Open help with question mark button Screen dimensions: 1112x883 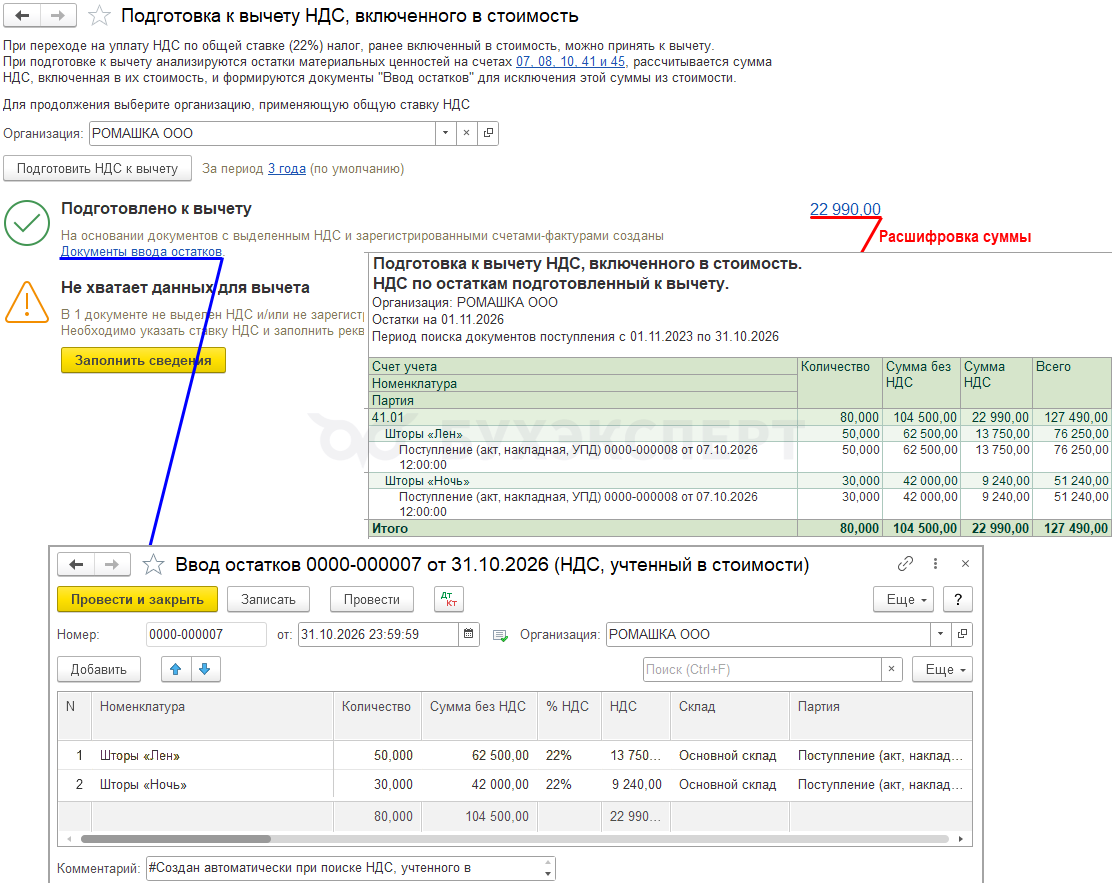pyautogui.click(x=958, y=599)
